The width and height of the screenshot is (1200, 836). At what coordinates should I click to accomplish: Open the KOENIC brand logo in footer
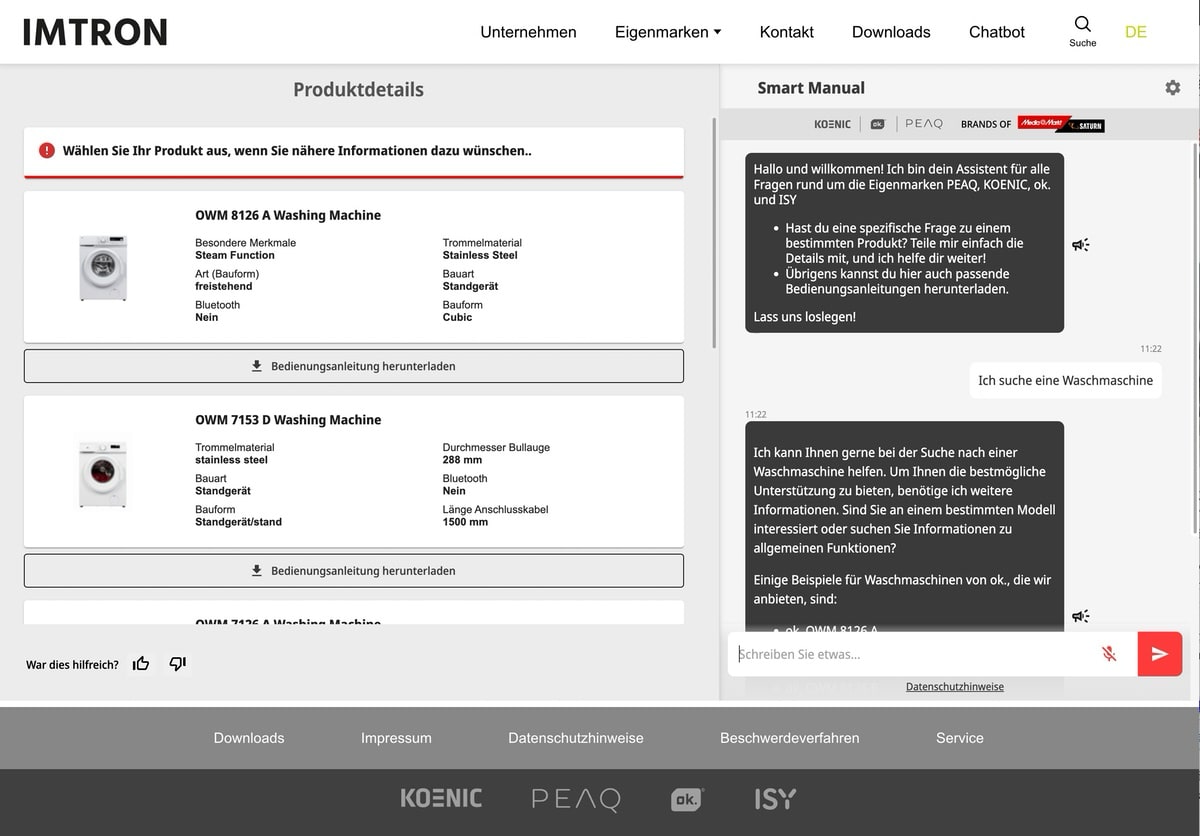441,798
